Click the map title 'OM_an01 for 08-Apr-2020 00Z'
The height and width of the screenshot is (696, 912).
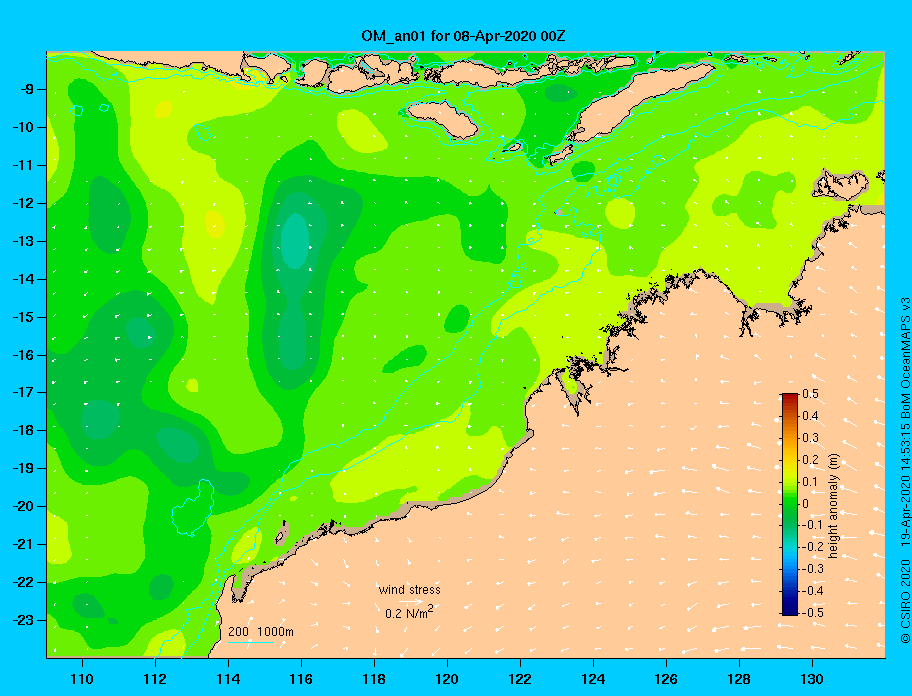coord(463,36)
